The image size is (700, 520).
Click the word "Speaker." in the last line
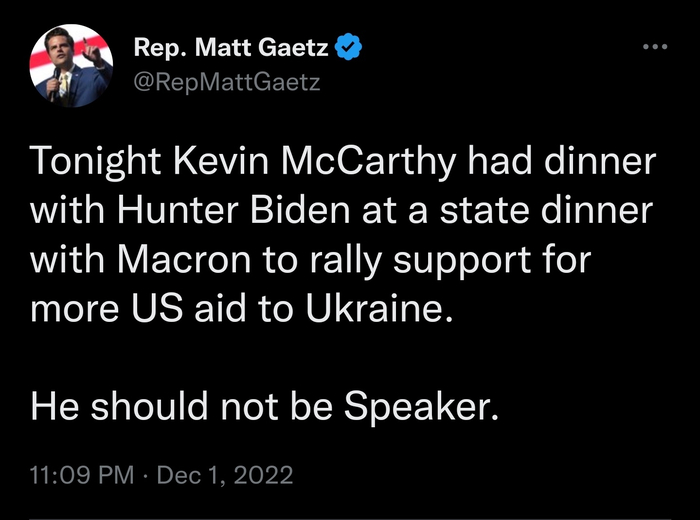[421, 405]
